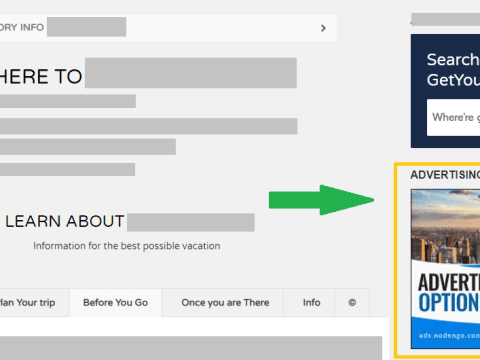Open the Advertising Options banner ad

(x=445, y=269)
